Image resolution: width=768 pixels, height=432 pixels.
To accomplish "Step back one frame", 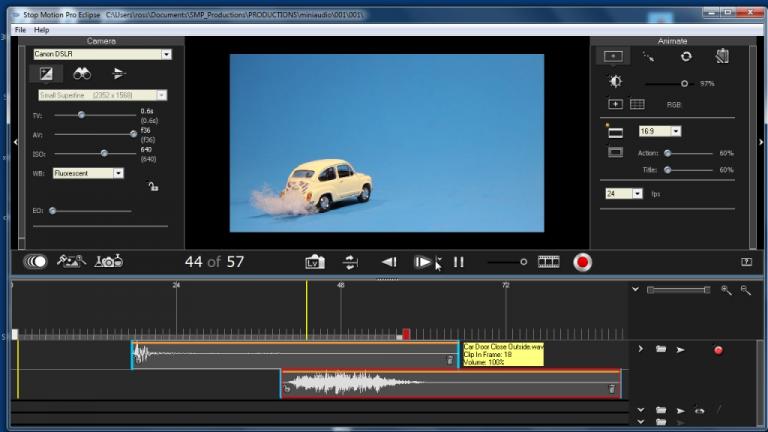I will (x=389, y=263).
